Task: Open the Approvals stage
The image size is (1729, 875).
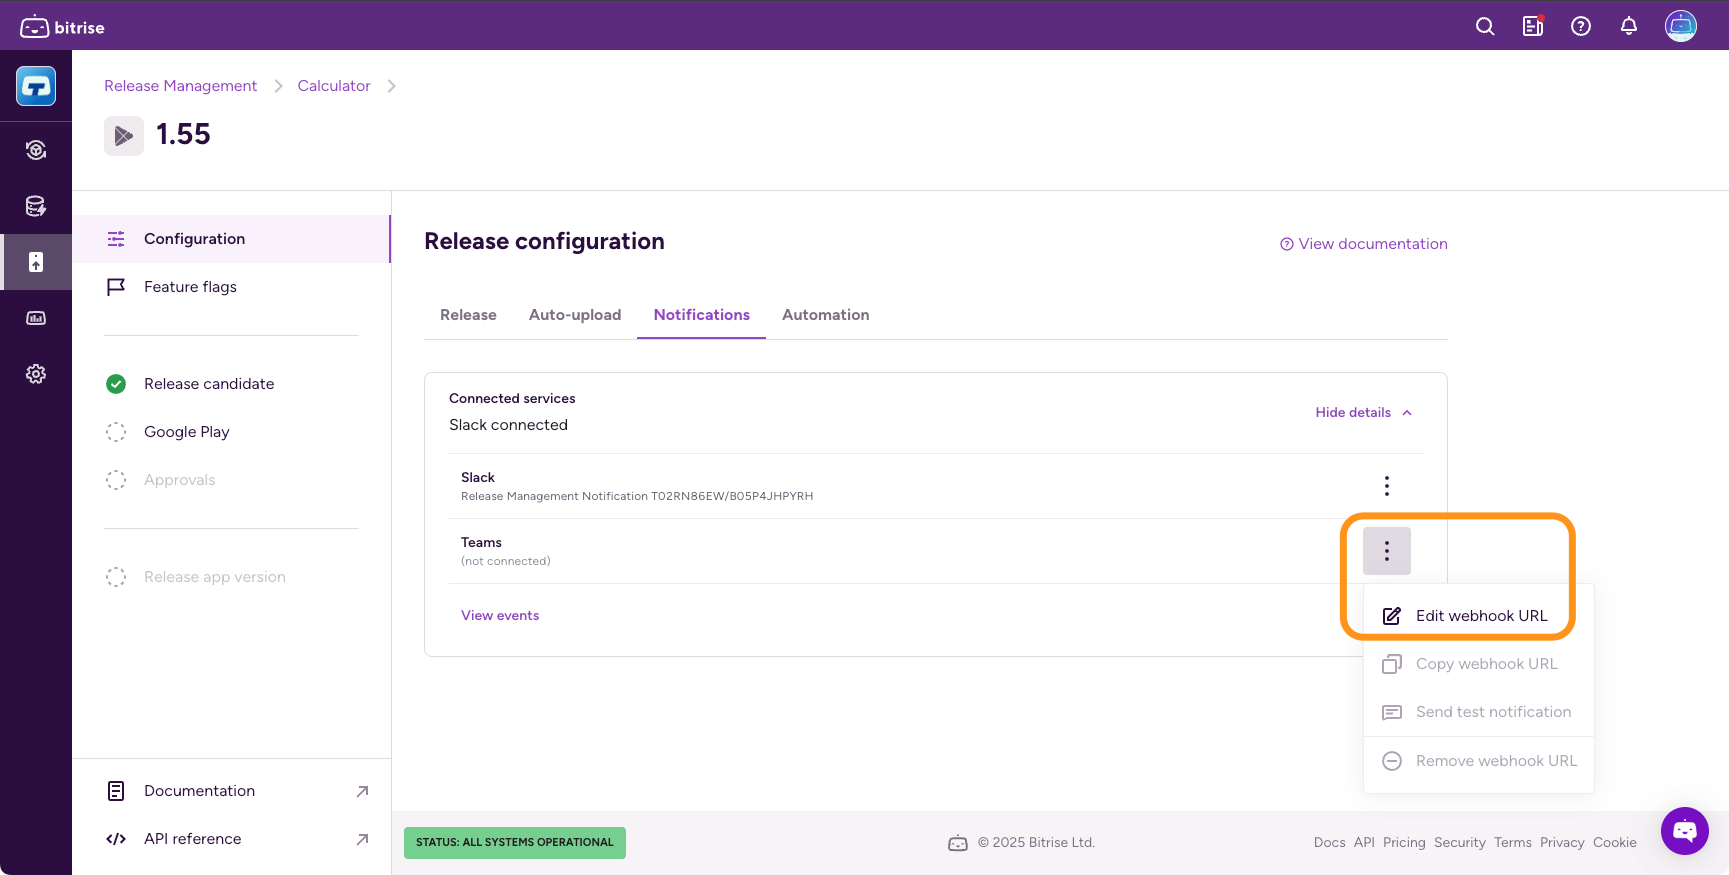Action: click(x=231, y=480)
